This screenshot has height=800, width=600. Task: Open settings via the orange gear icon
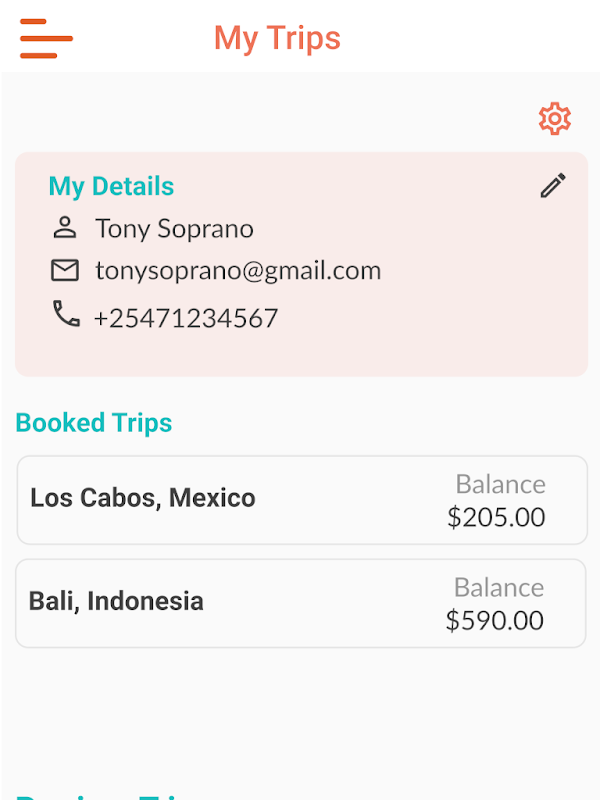click(x=555, y=118)
